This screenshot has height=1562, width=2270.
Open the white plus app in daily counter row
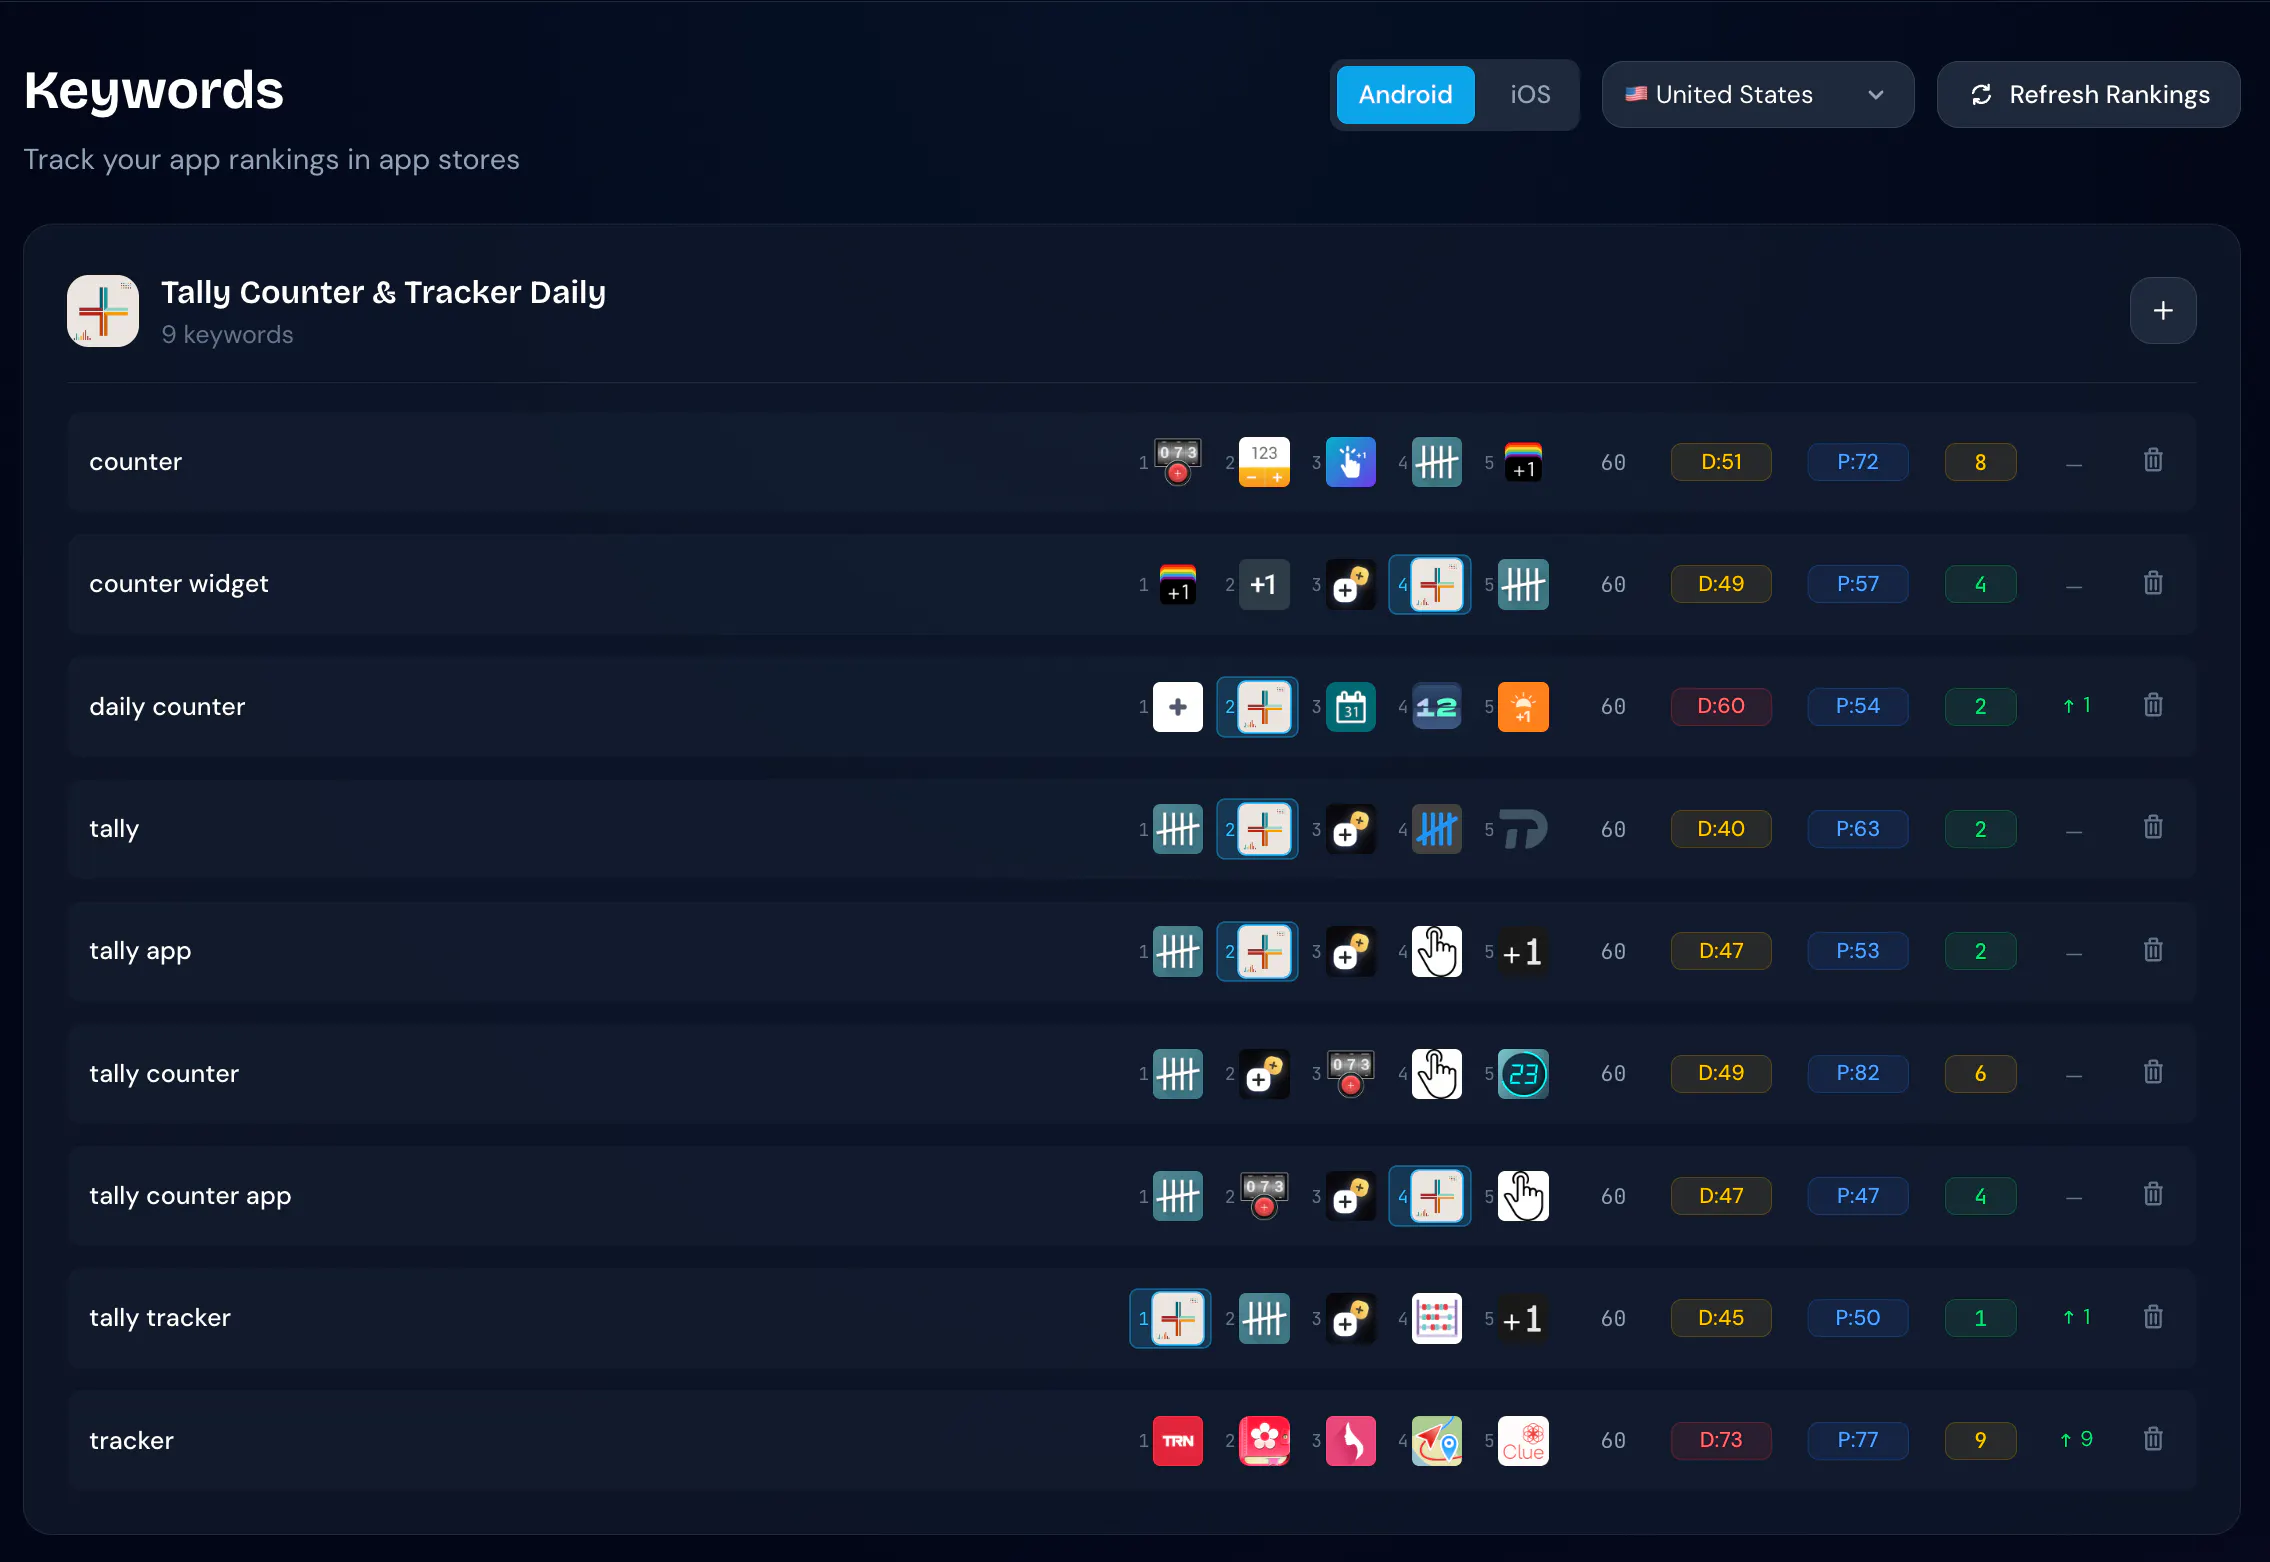tap(1178, 707)
